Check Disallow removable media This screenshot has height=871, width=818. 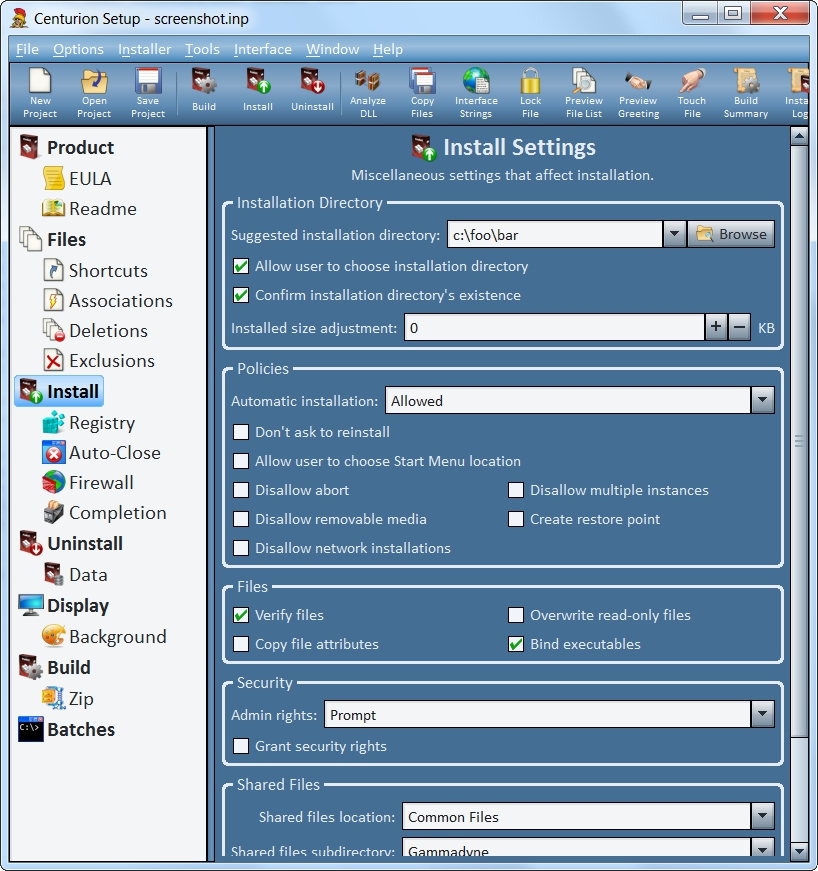(241, 519)
